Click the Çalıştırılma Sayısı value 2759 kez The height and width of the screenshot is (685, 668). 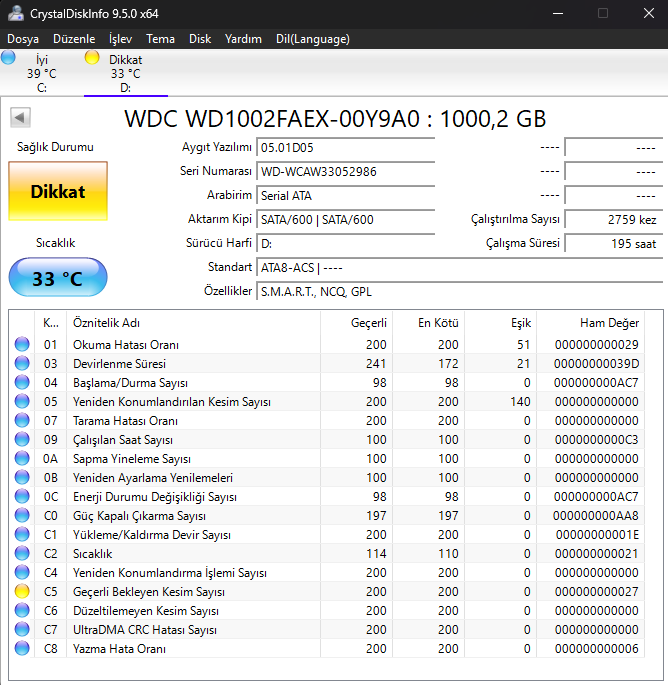click(613, 219)
